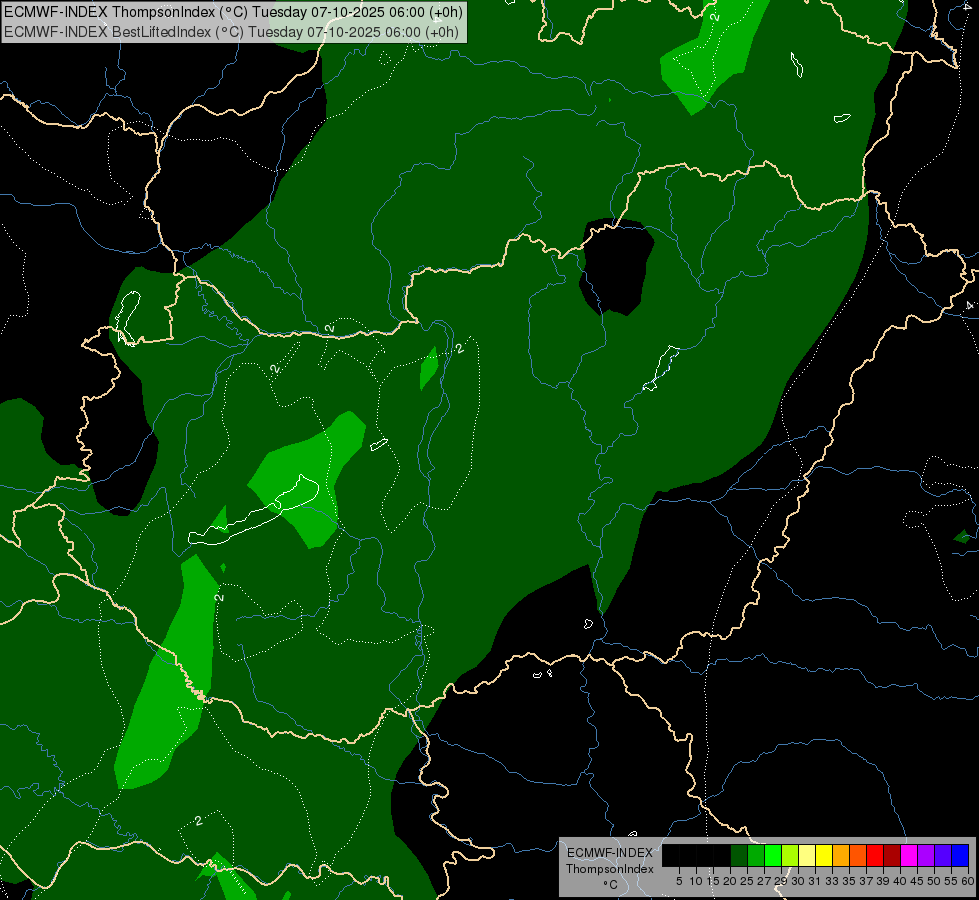979x900 pixels.
Task: Select the orange-red 35–37 legend swatch
Action: (858, 855)
